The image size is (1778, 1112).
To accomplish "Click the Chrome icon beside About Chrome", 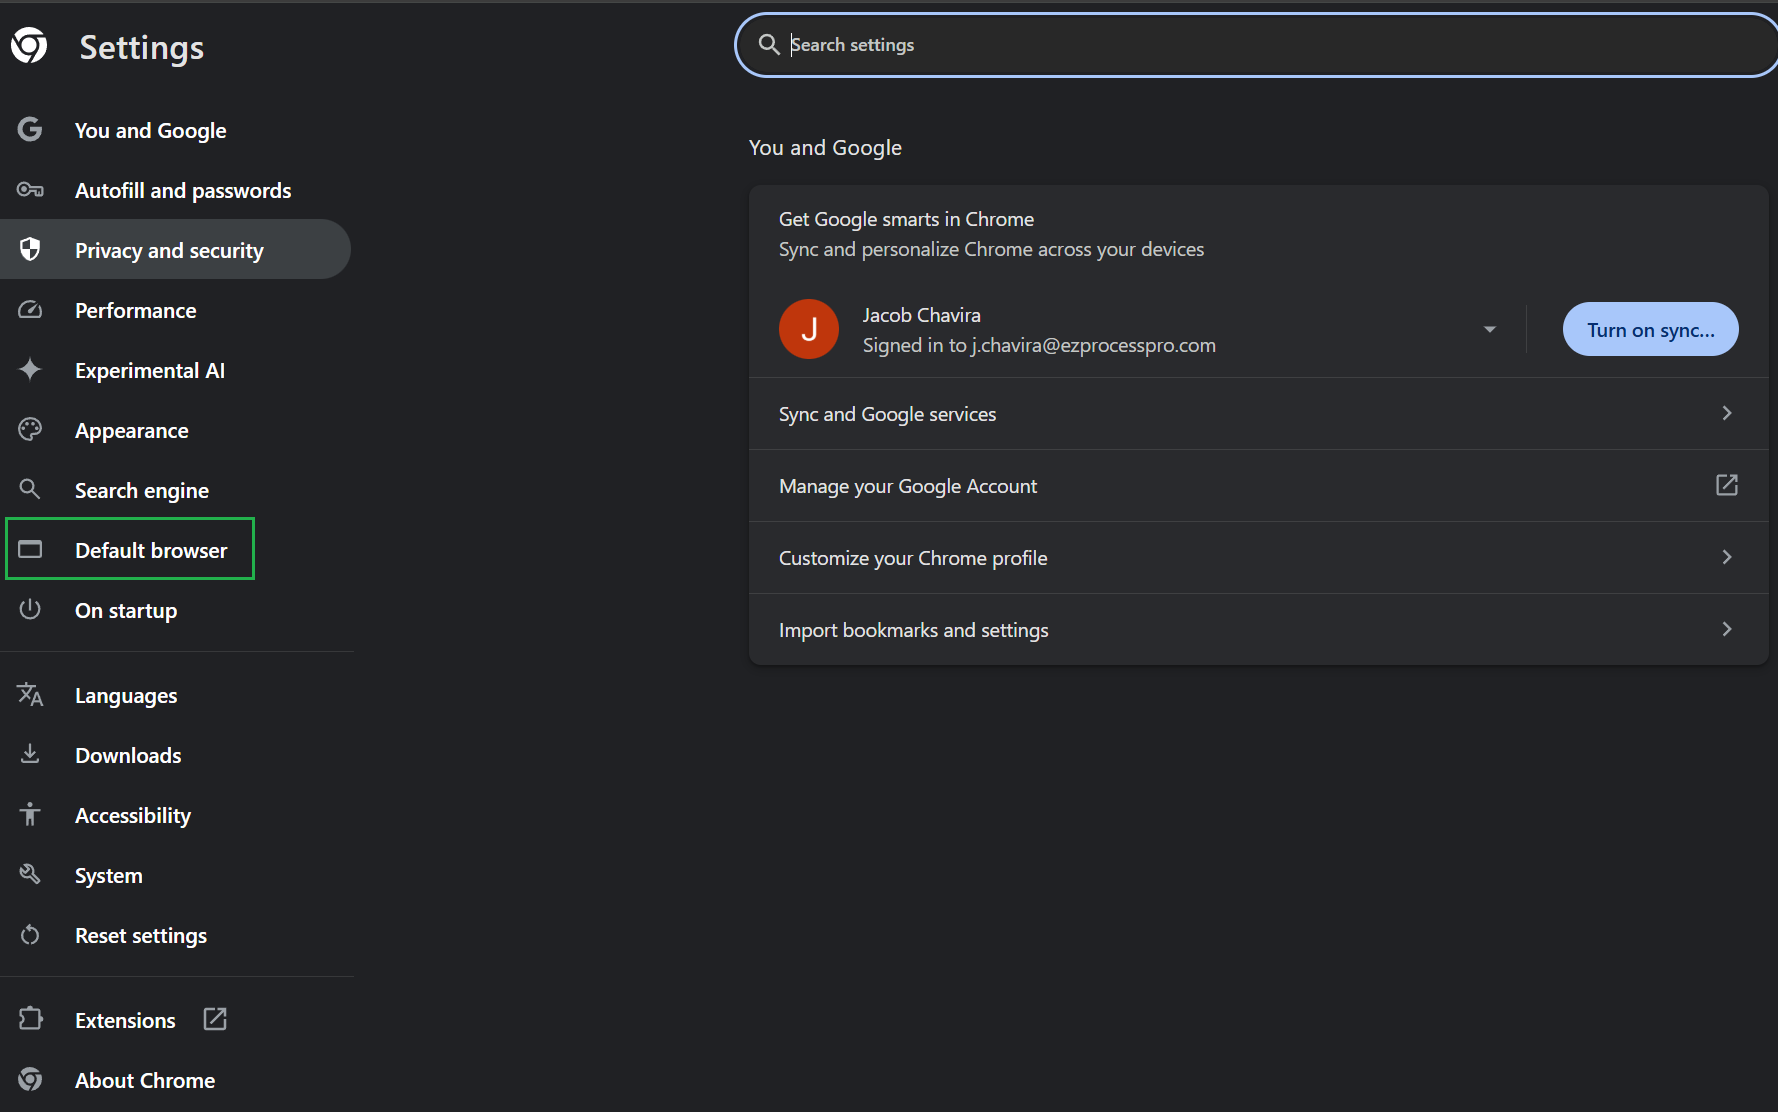I will [30, 1079].
